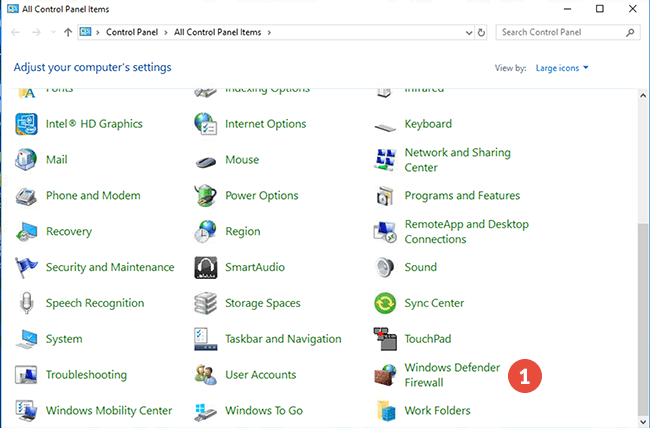Open the User Accounts link
This screenshot has height=428, width=650.
[261, 375]
